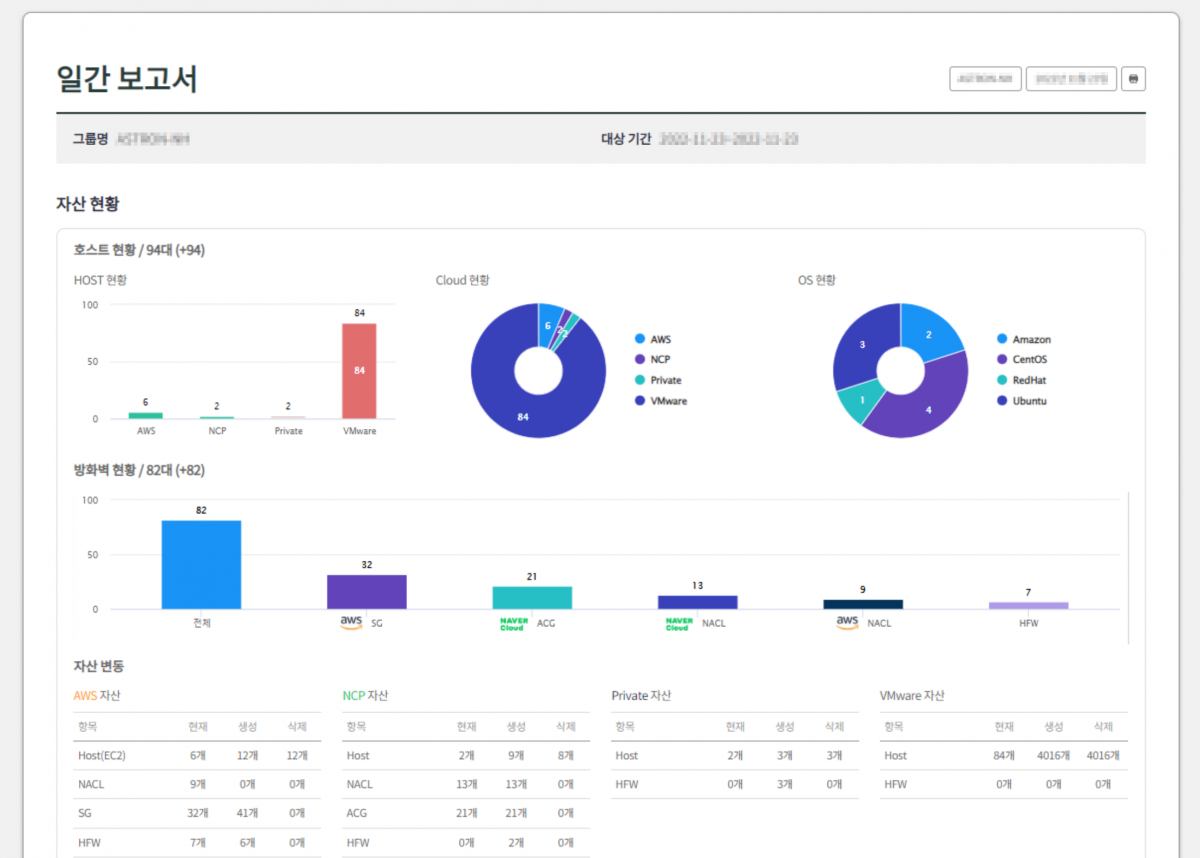Viewport: 1200px width, 858px height.
Task: Toggle CentOS legend dot in OS 현황
Action: tap(1001, 359)
